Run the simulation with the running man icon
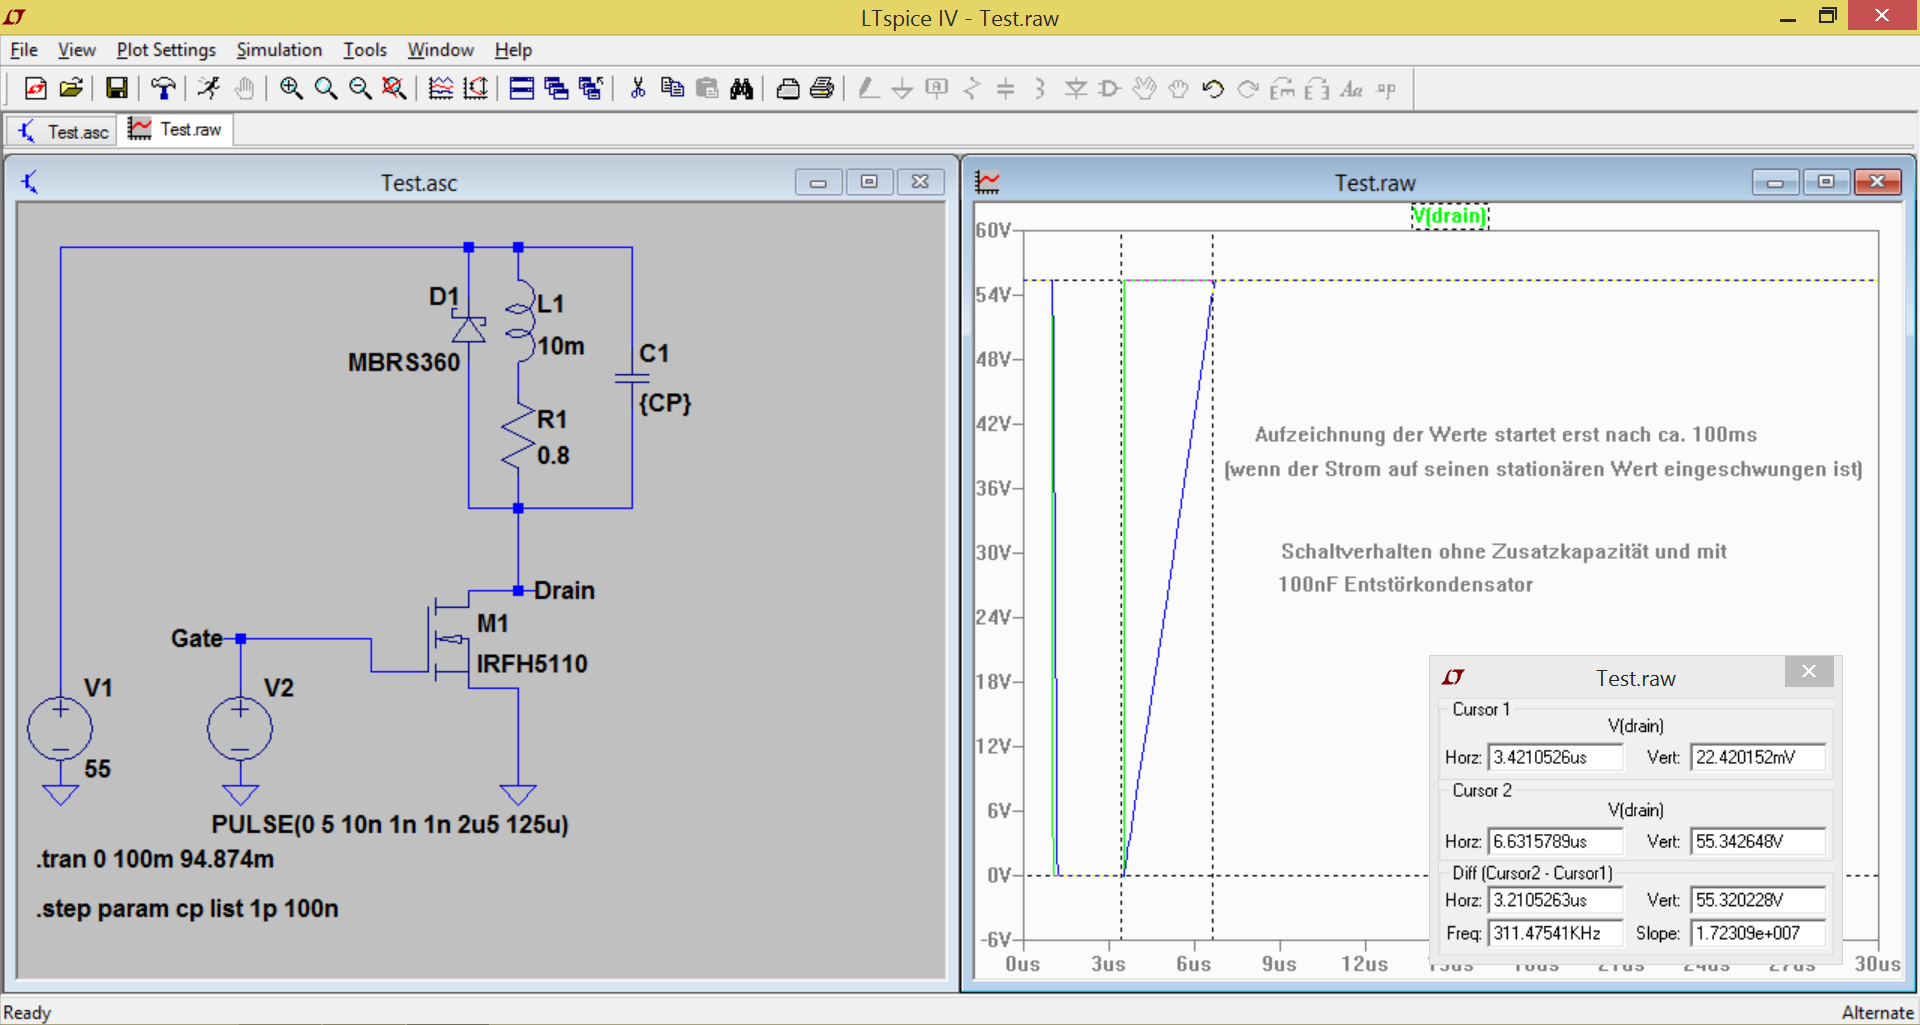This screenshot has height=1025, width=1920. (208, 89)
